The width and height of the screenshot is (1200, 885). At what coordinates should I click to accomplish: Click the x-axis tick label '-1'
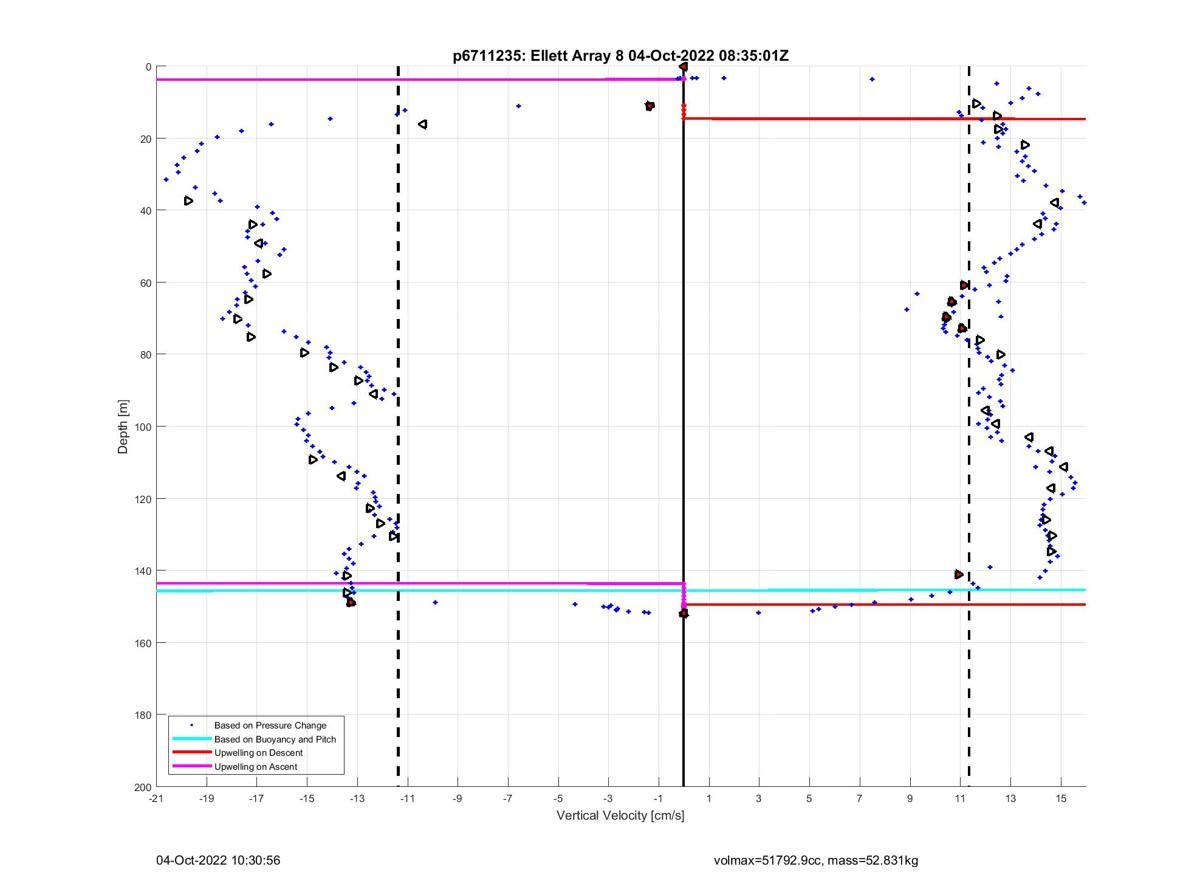pos(659,798)
